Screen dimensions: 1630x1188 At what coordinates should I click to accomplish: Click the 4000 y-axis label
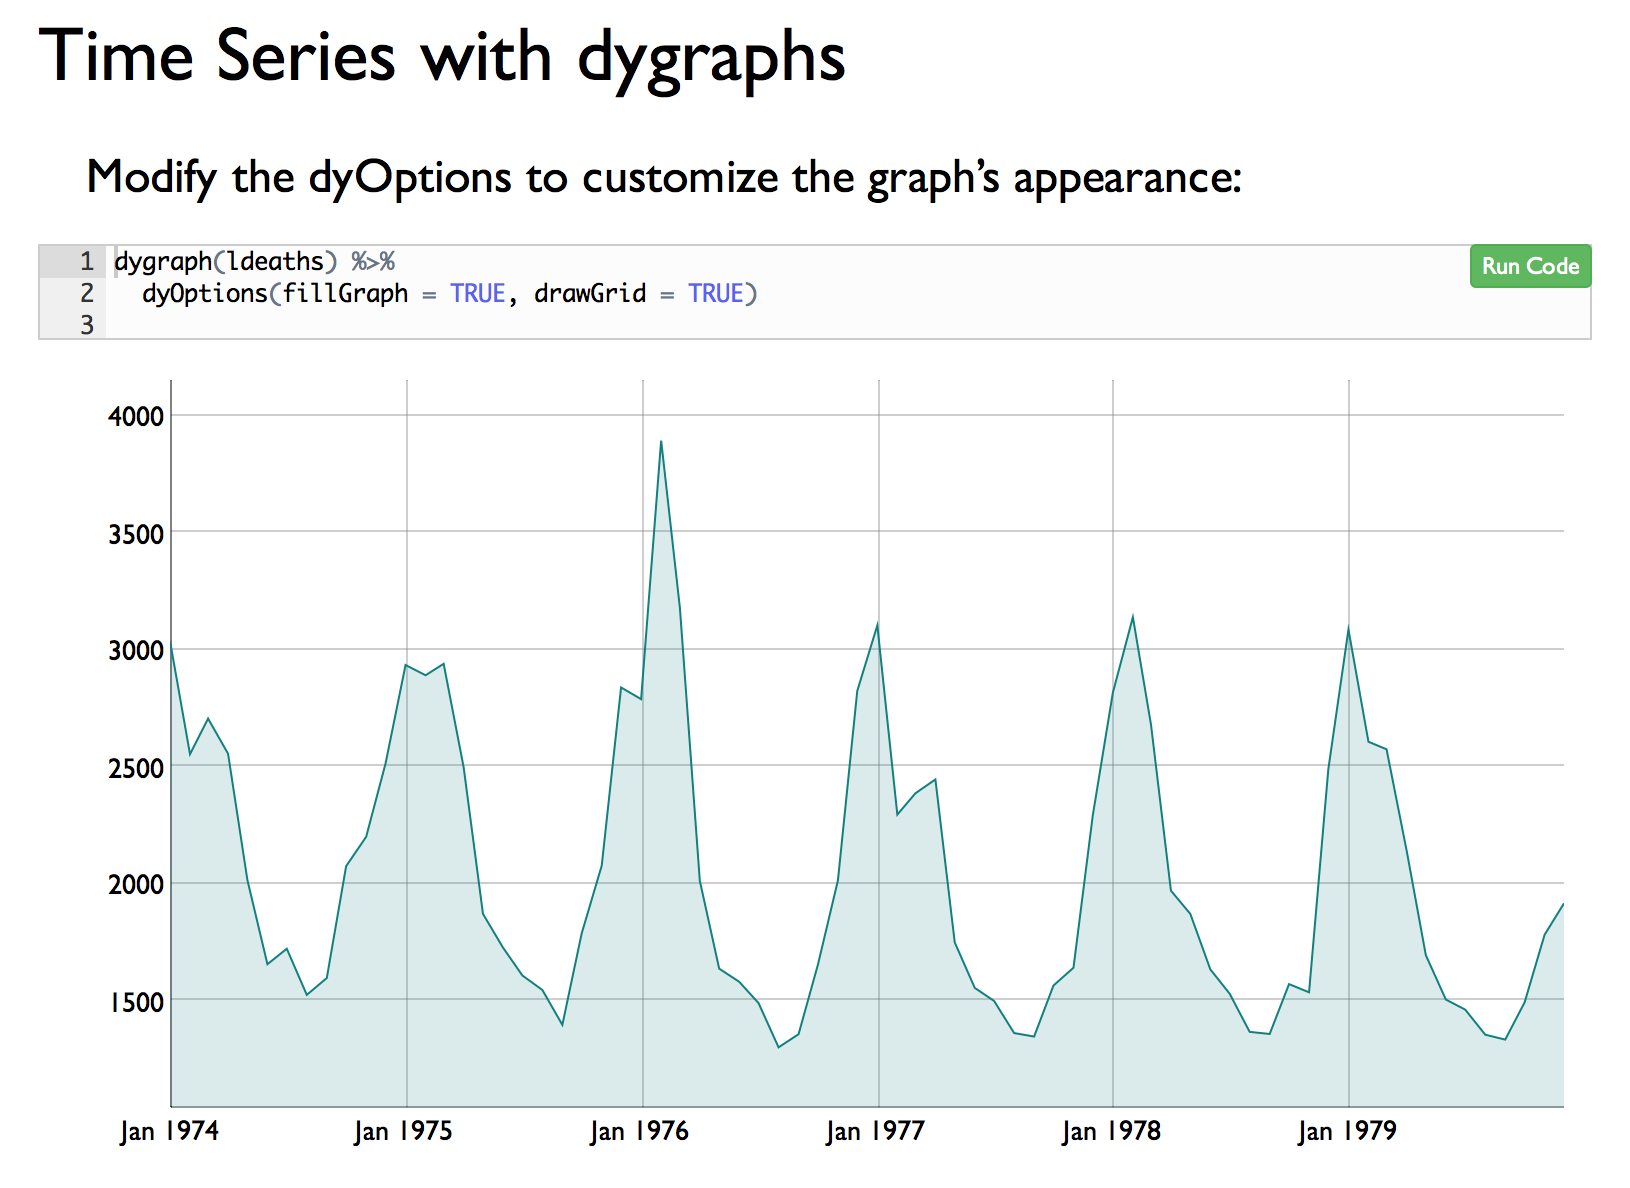tap(136, 416)
